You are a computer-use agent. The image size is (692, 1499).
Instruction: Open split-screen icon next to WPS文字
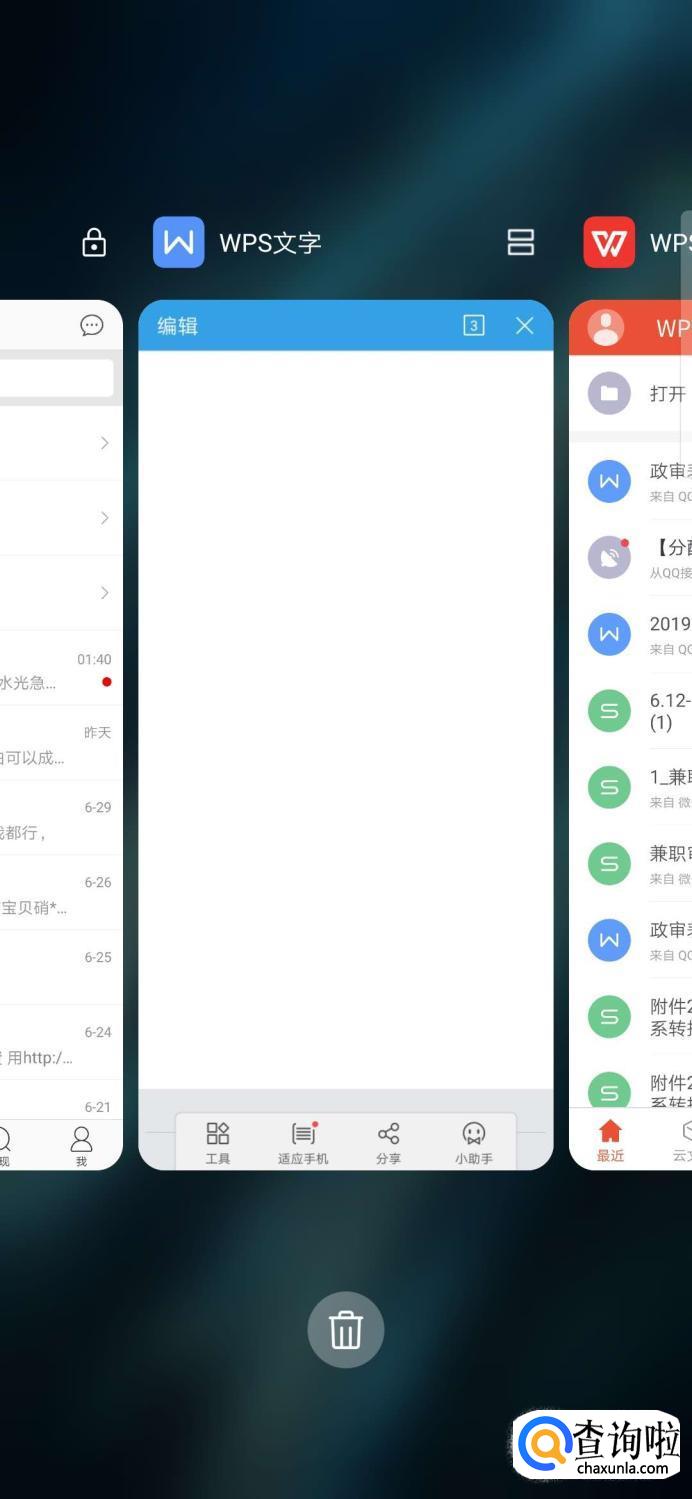521,242
